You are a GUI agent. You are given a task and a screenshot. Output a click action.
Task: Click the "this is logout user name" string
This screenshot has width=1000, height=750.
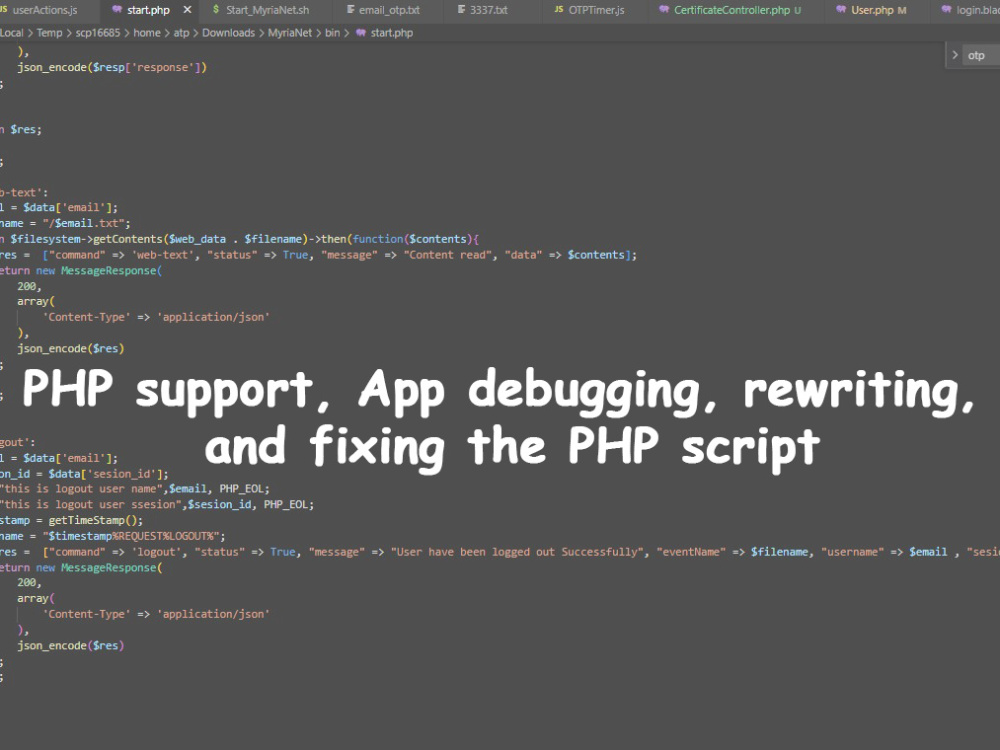pos(80,489)
